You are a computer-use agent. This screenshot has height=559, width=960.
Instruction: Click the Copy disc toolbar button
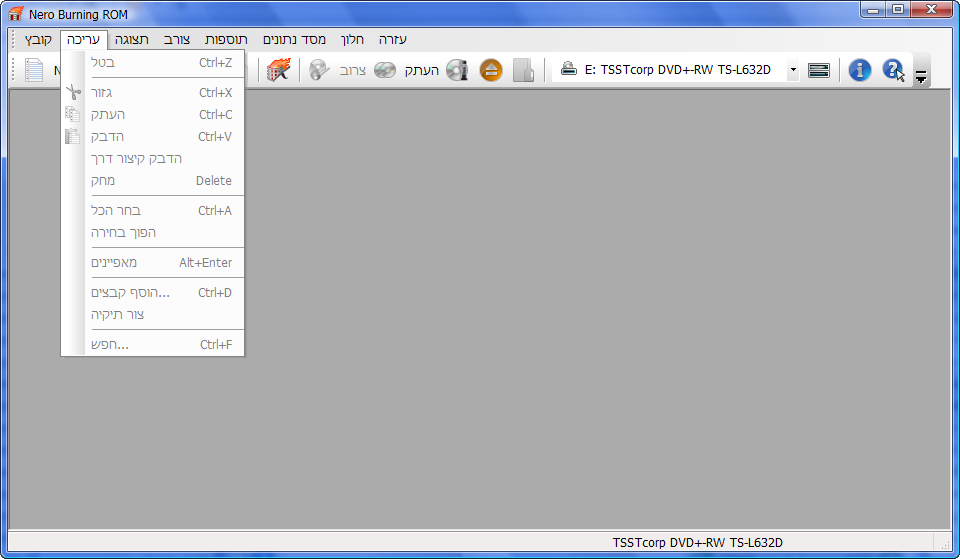407,70
